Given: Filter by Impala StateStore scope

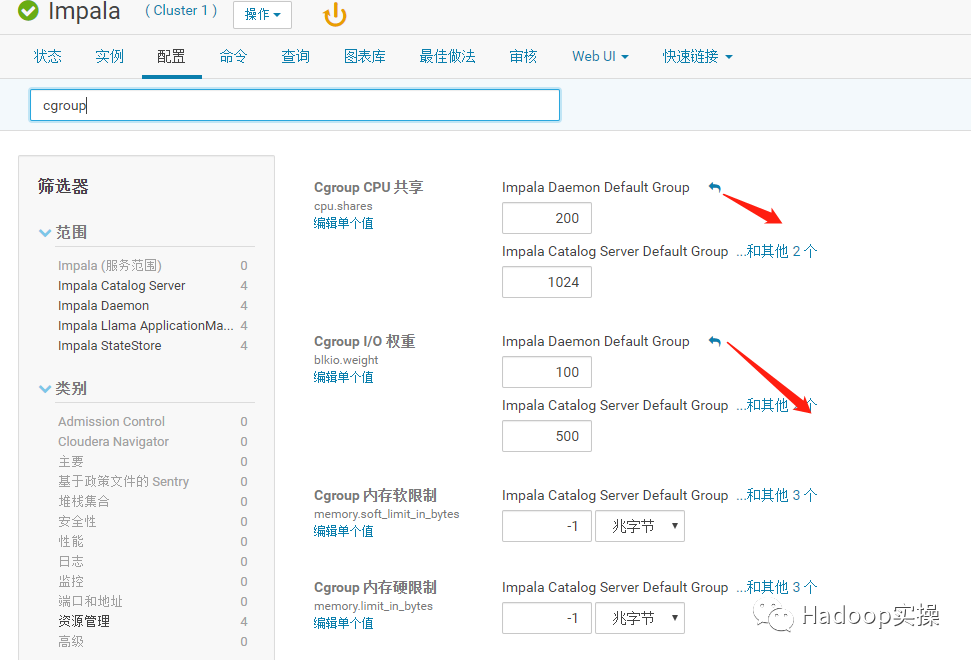Looking at the screenshot, I should point(110,345).
